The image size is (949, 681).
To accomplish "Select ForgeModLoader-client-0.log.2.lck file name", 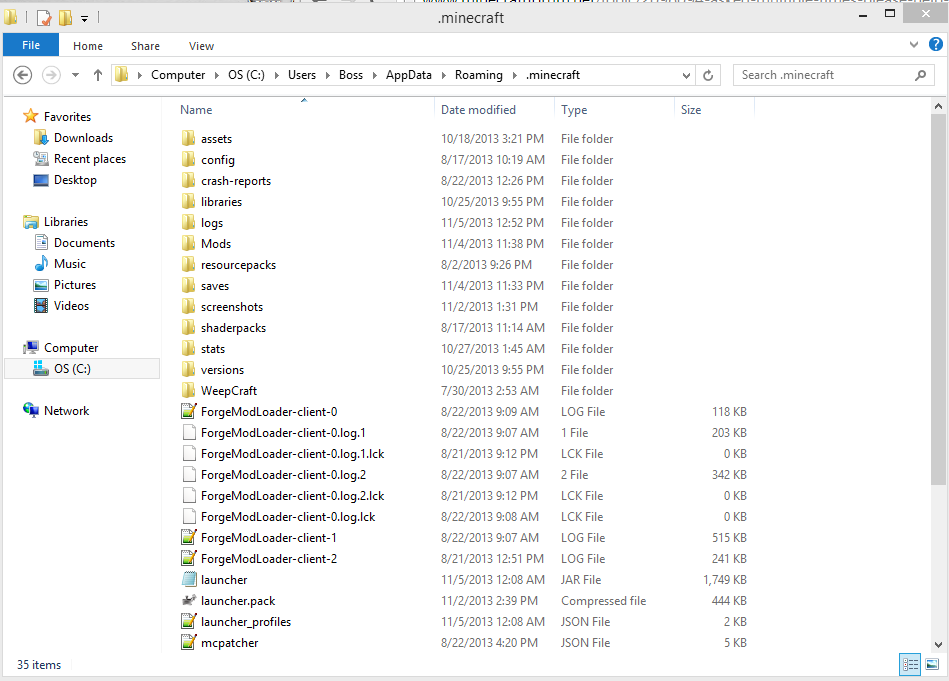I will click(292, 496).
